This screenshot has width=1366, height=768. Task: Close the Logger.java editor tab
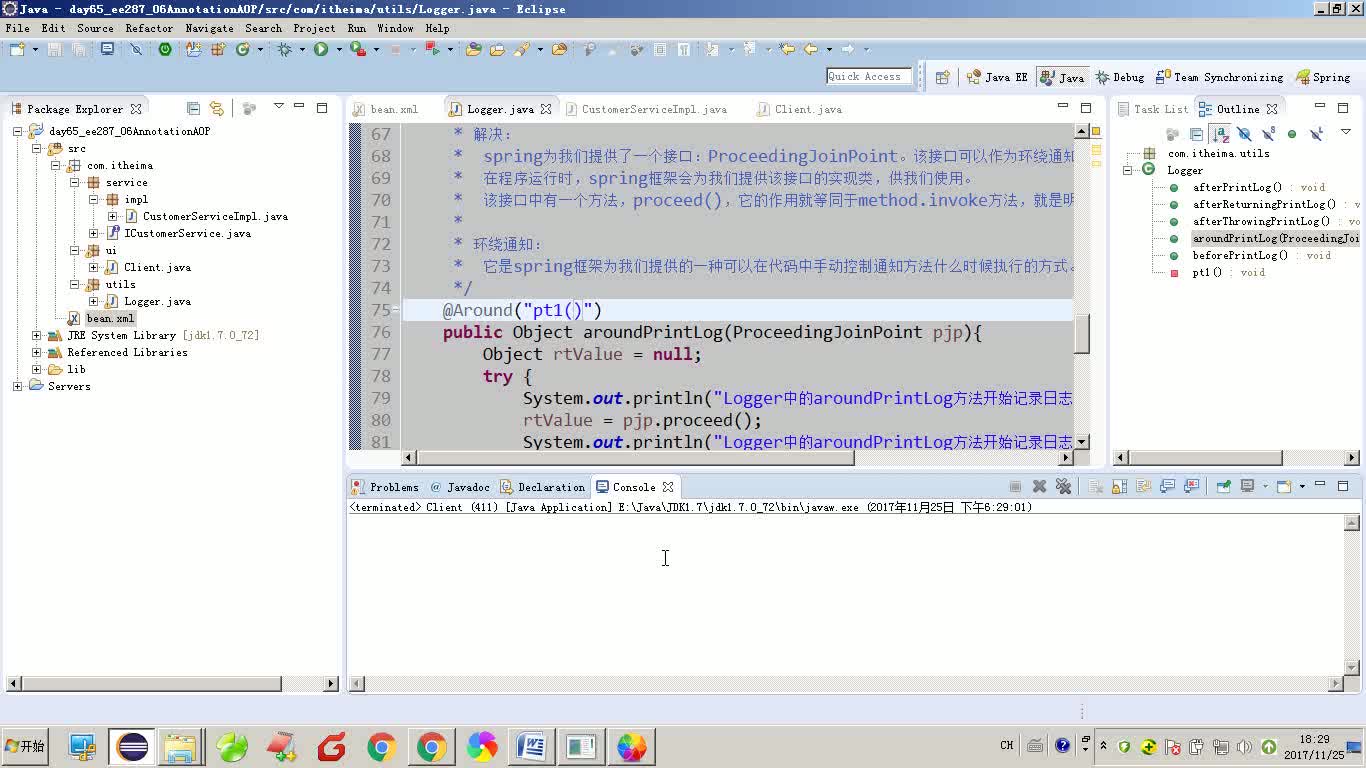pos(546,109)
